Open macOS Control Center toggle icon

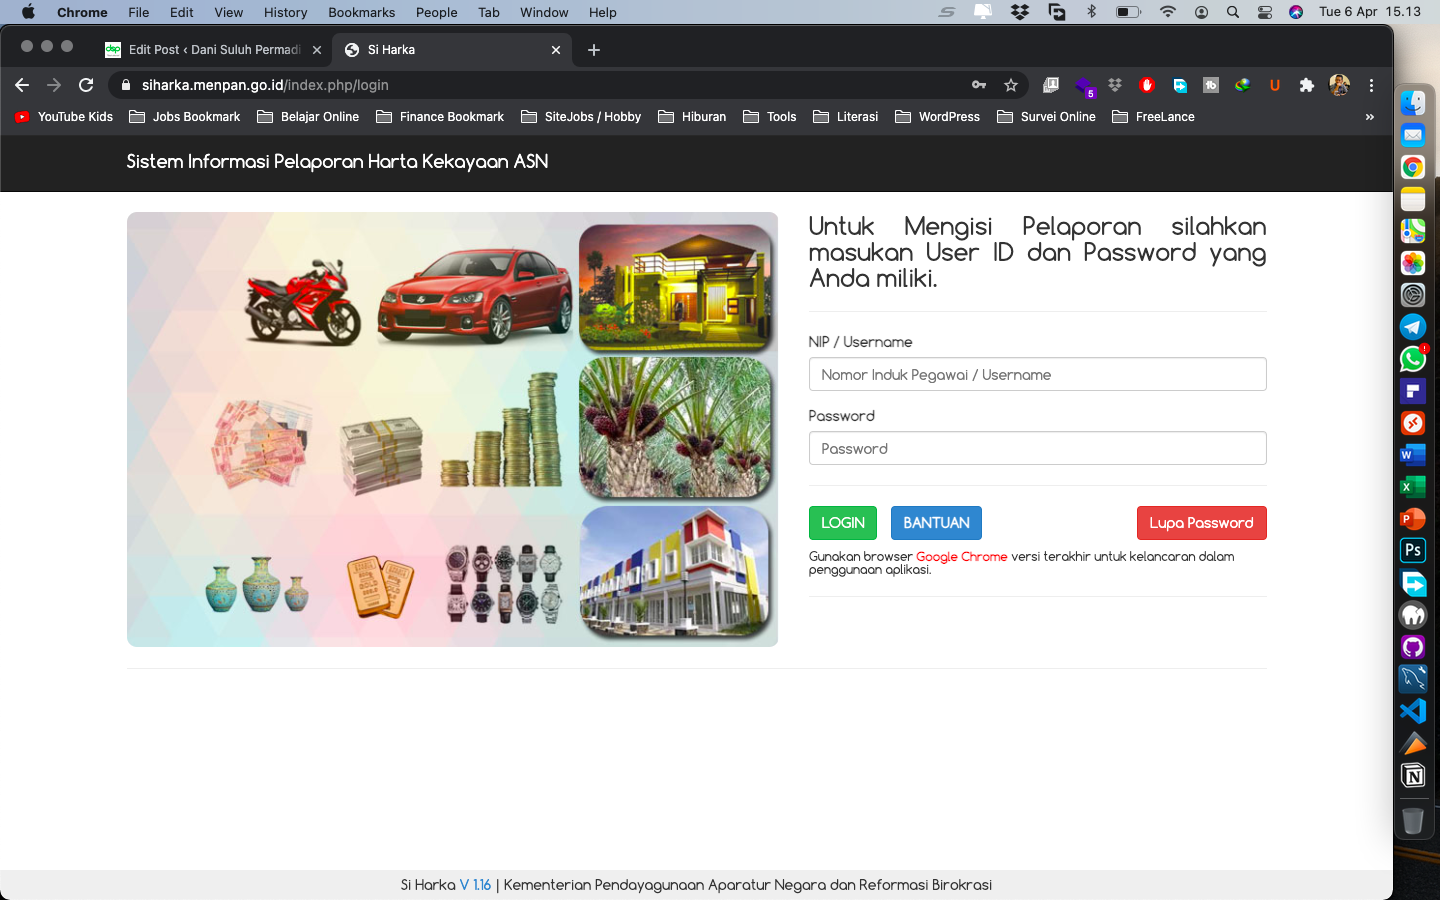coord(1265,12)
